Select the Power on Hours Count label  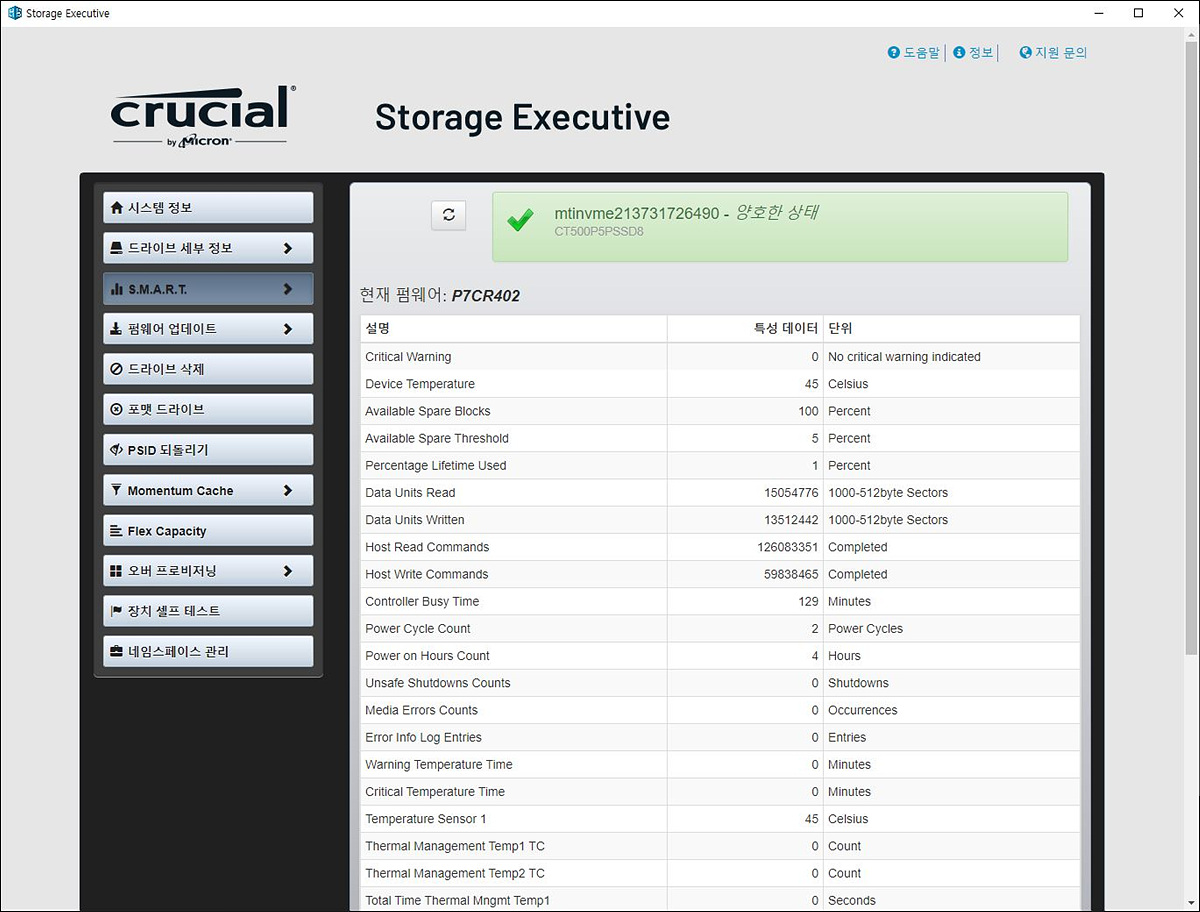coord(428,656)
